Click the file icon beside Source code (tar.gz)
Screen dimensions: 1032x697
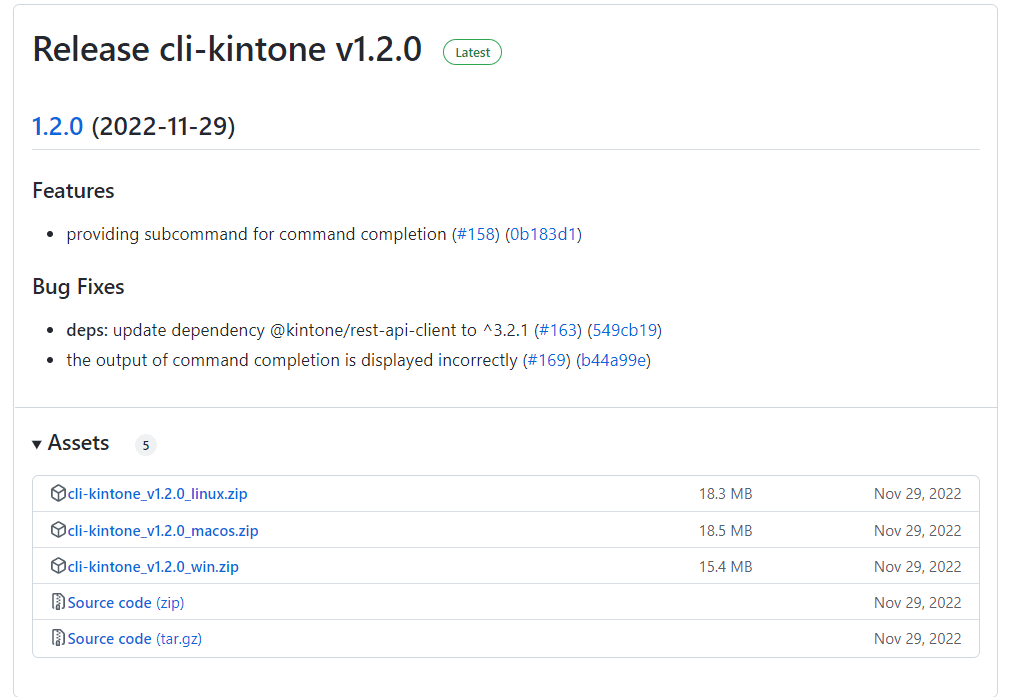(58, 638)
